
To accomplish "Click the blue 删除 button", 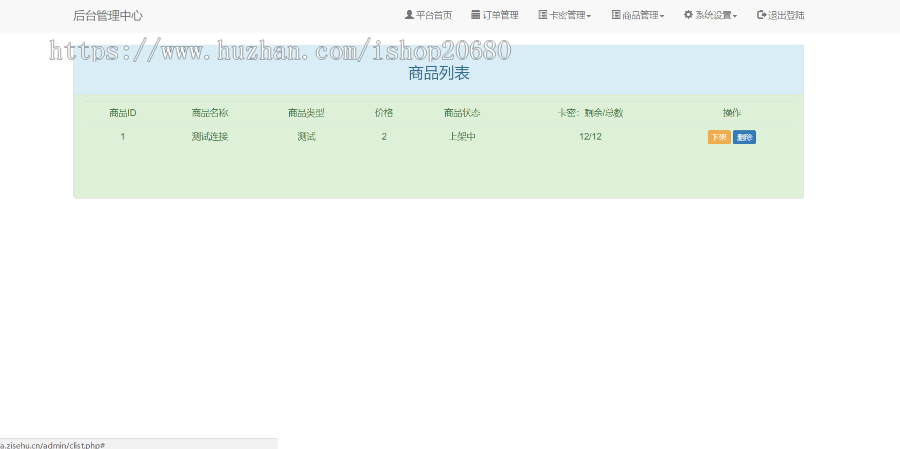I will (744, 137).
